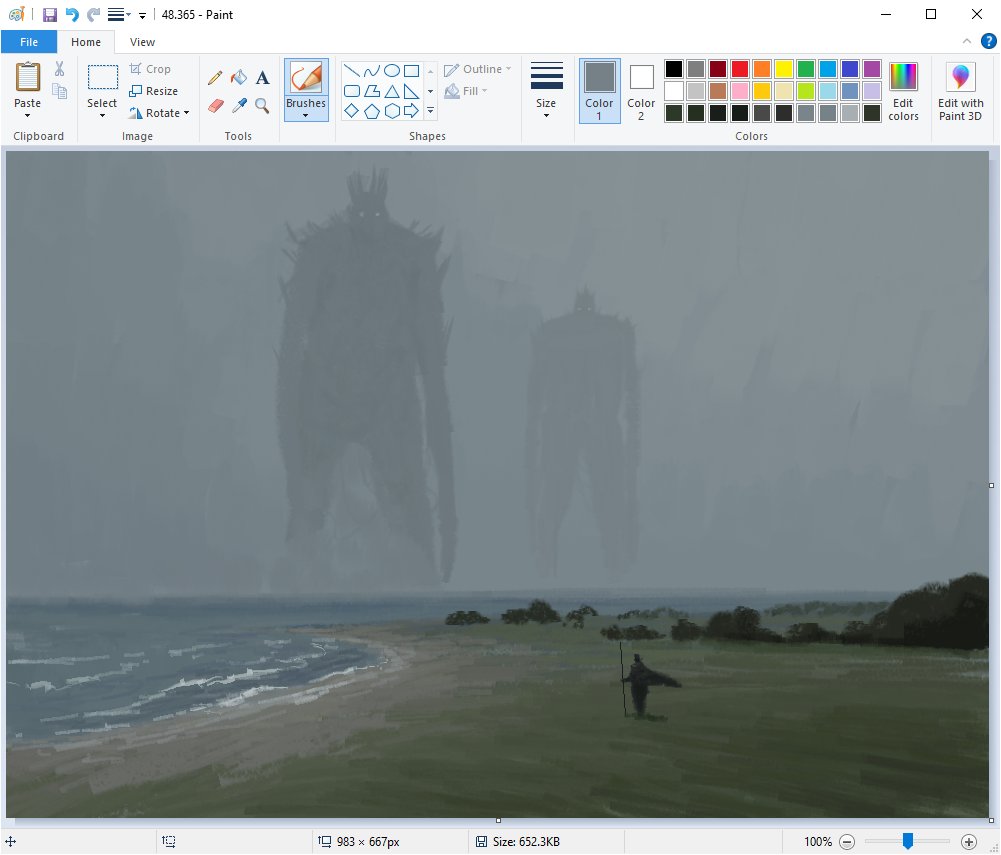Viewport: 1001px width, 855px height.
Task: Choose the Curve shape
Action: tap(372, 70)
